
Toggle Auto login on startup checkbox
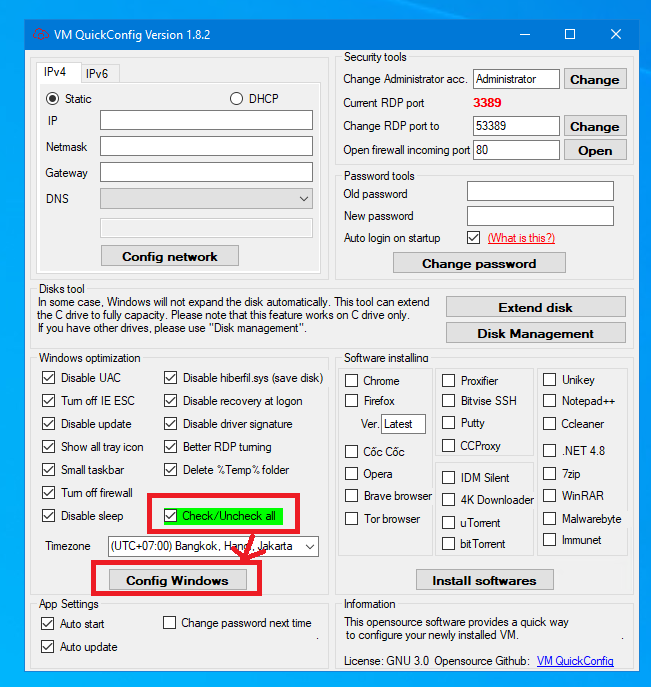[x=474, y=238]
